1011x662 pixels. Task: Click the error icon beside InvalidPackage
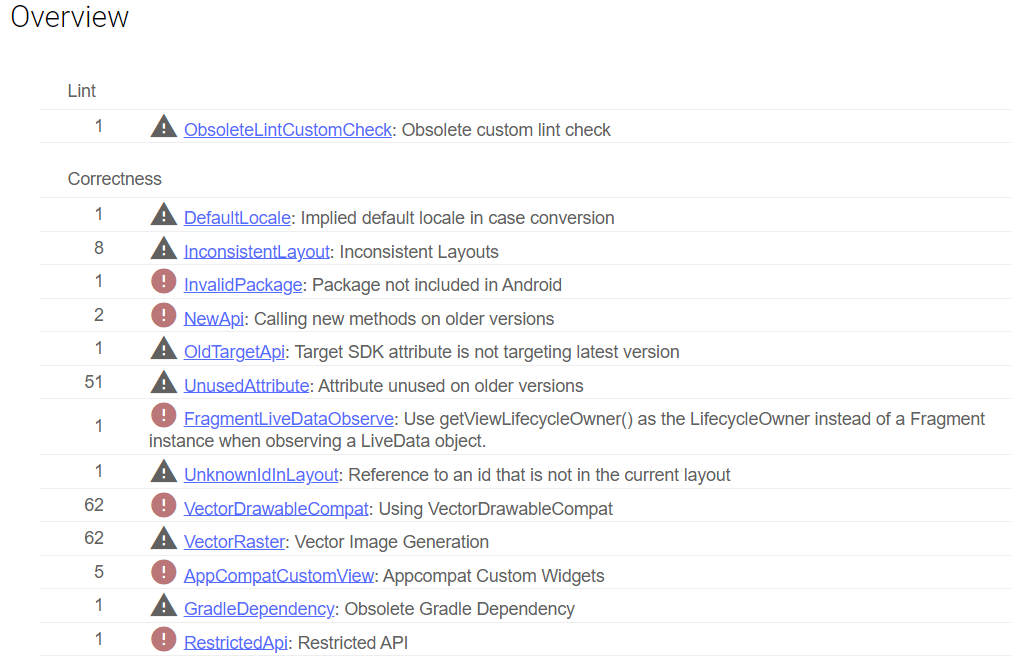(163, 283)
